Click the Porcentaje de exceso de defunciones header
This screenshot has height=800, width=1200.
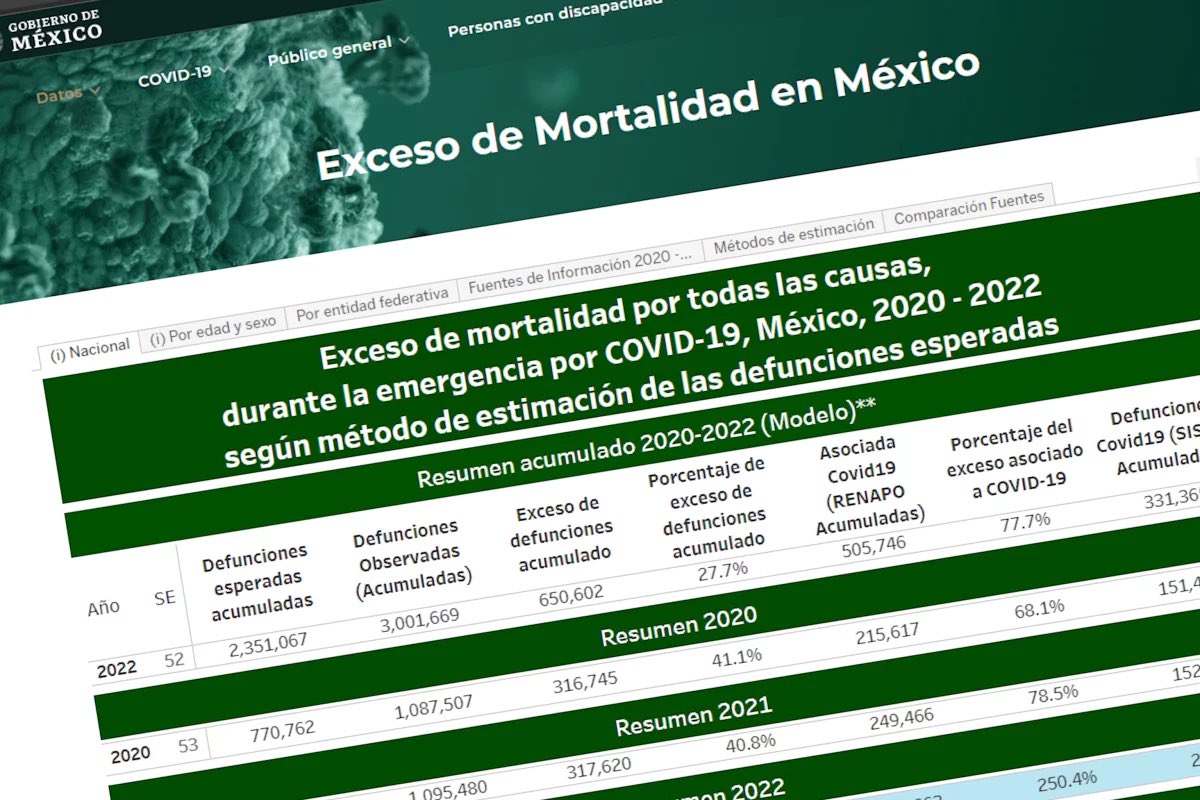(x=712, y=507)
